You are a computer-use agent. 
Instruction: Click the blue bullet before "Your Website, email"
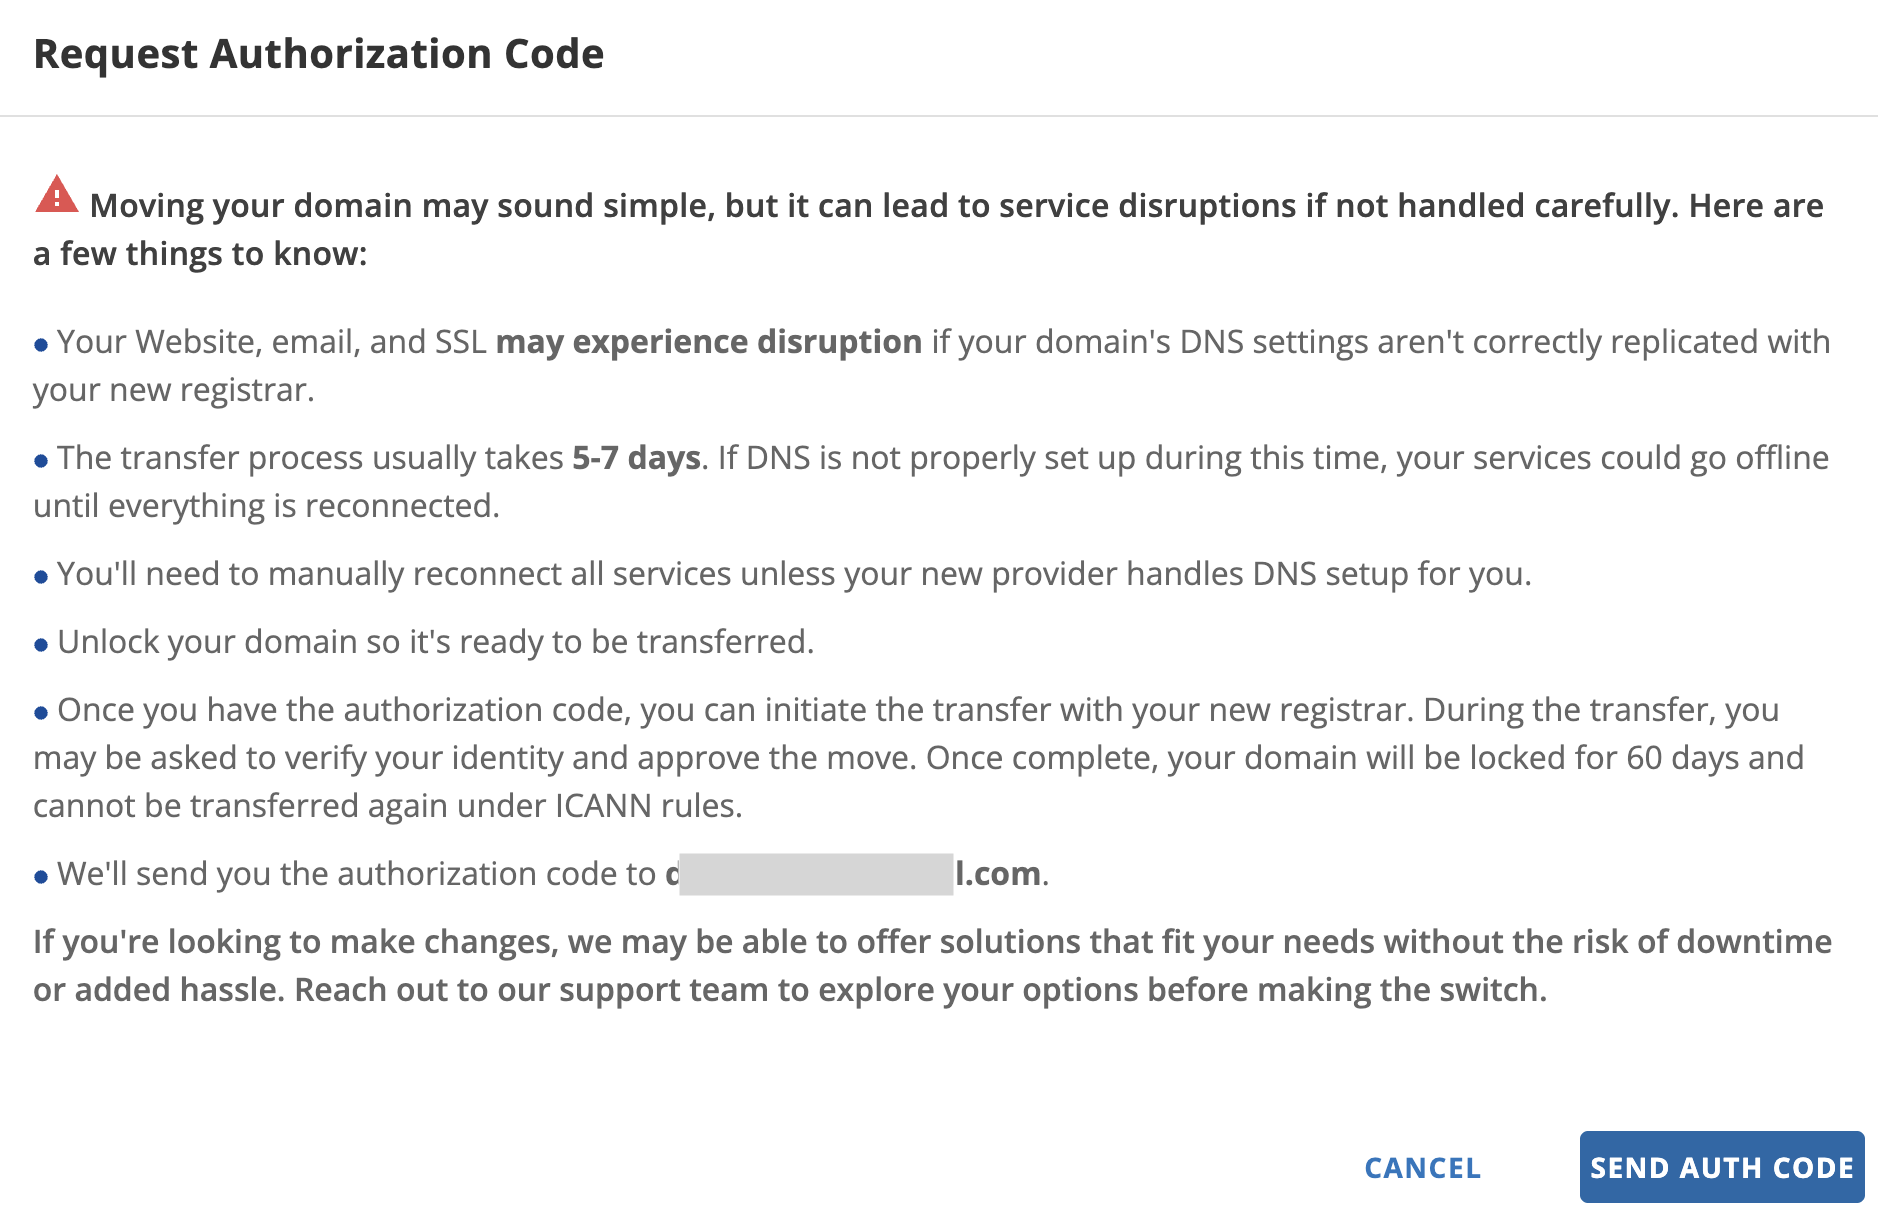pyautogui.click(x=41, y=345)
